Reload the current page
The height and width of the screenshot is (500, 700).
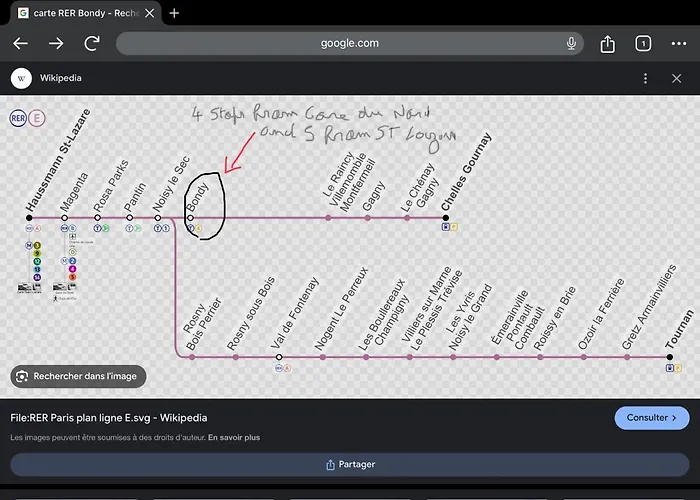[92, 43]
